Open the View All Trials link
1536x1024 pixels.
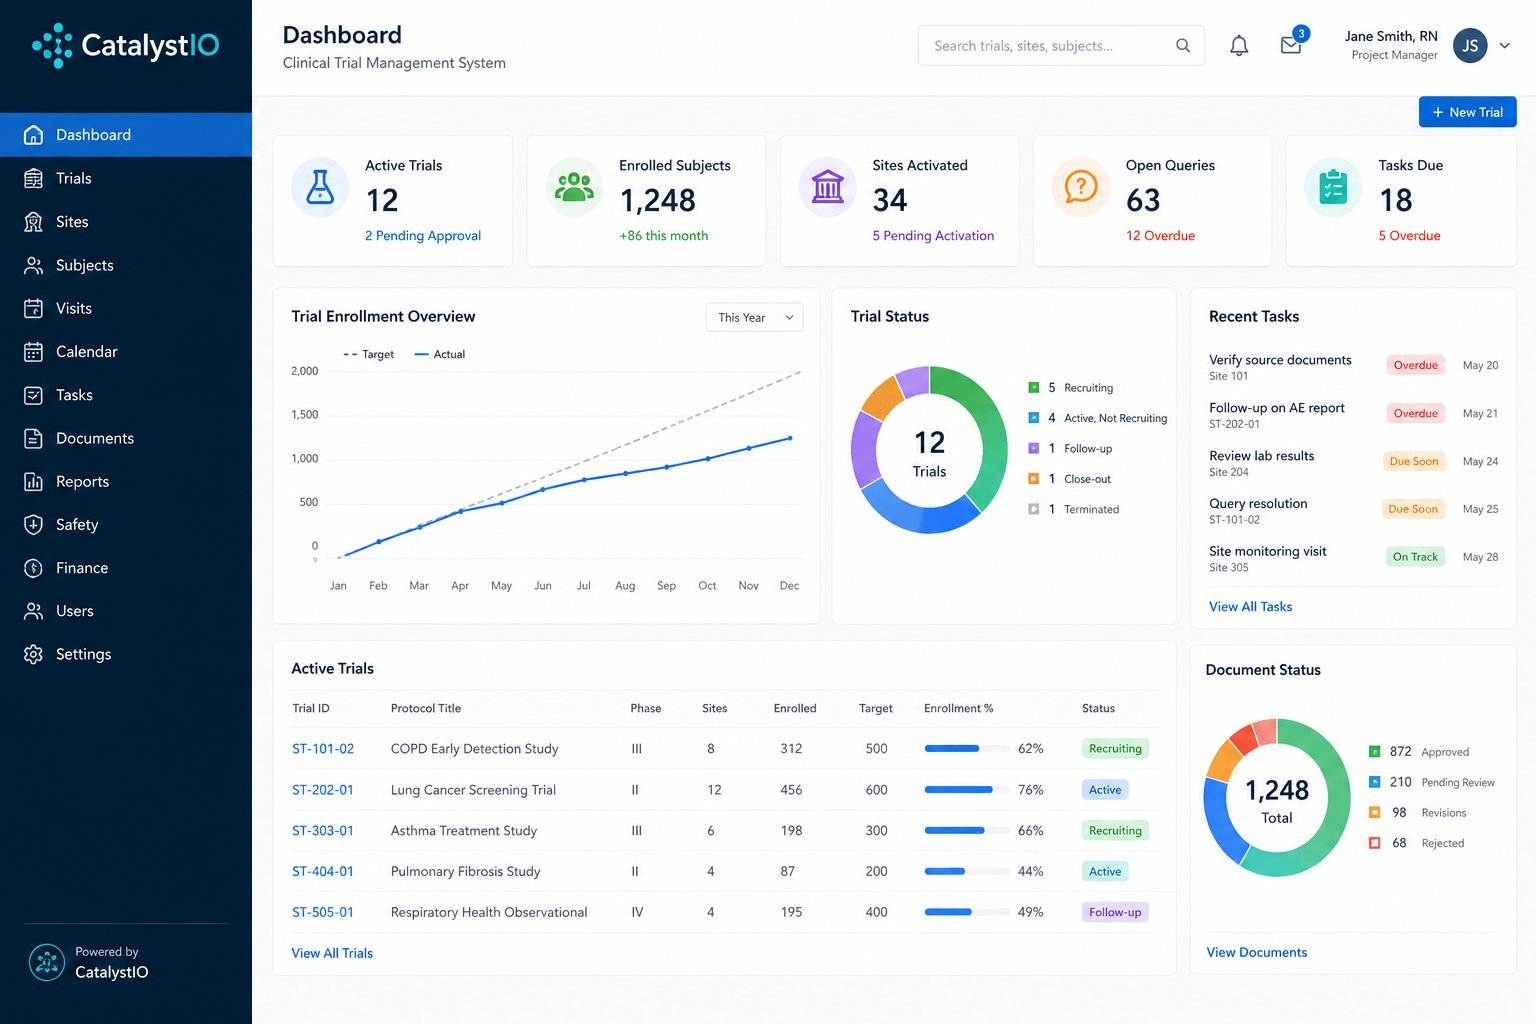332,953
